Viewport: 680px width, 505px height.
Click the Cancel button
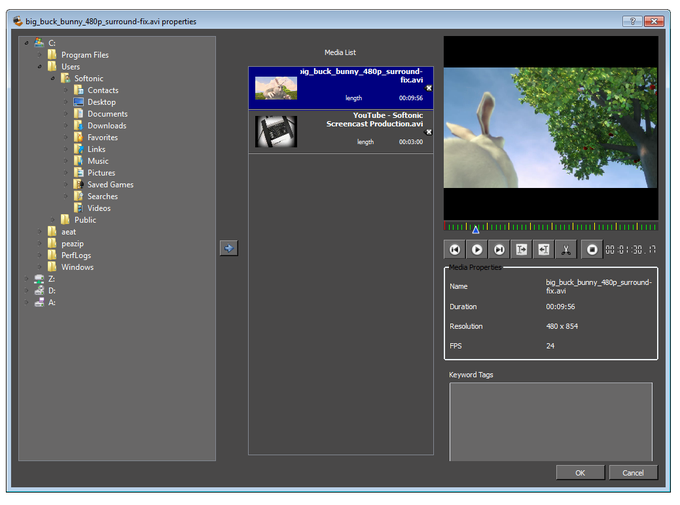(633, 472)
